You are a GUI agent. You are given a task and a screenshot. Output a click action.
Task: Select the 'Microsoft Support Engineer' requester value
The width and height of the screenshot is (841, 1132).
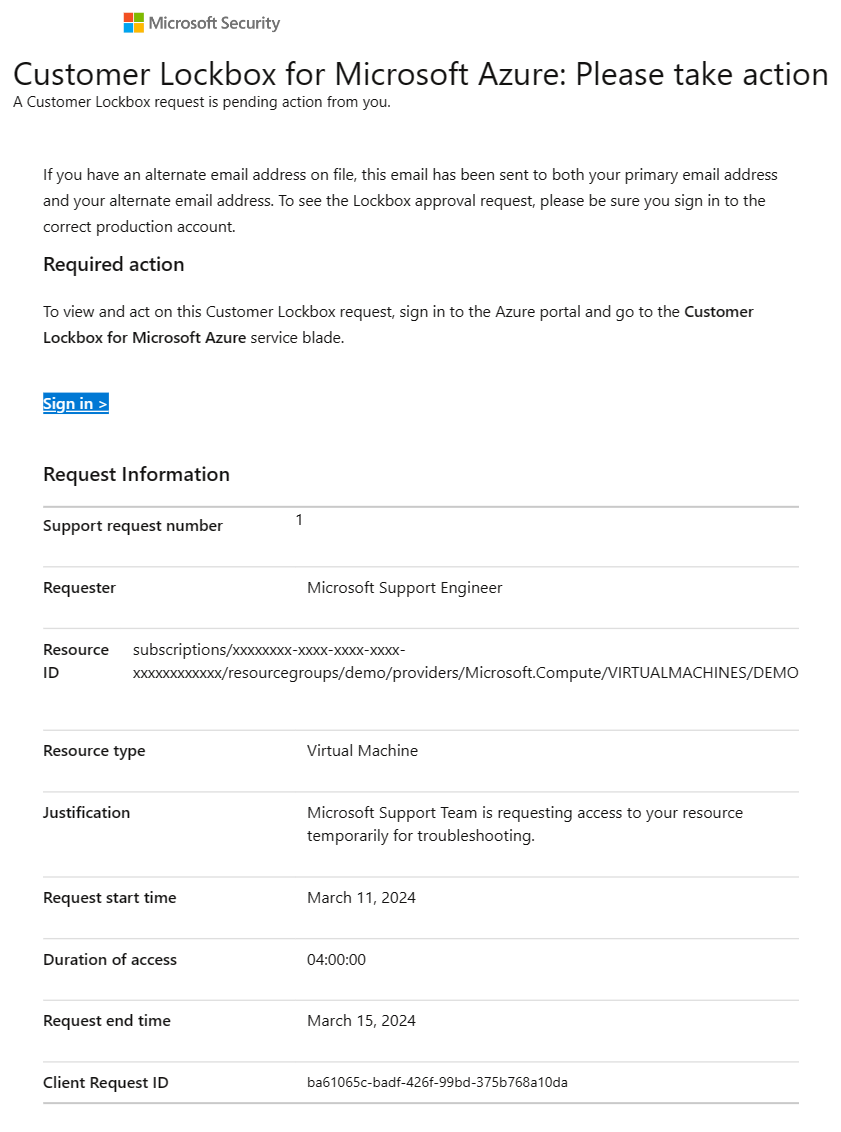pyautogui.click(x=405, y=588)
